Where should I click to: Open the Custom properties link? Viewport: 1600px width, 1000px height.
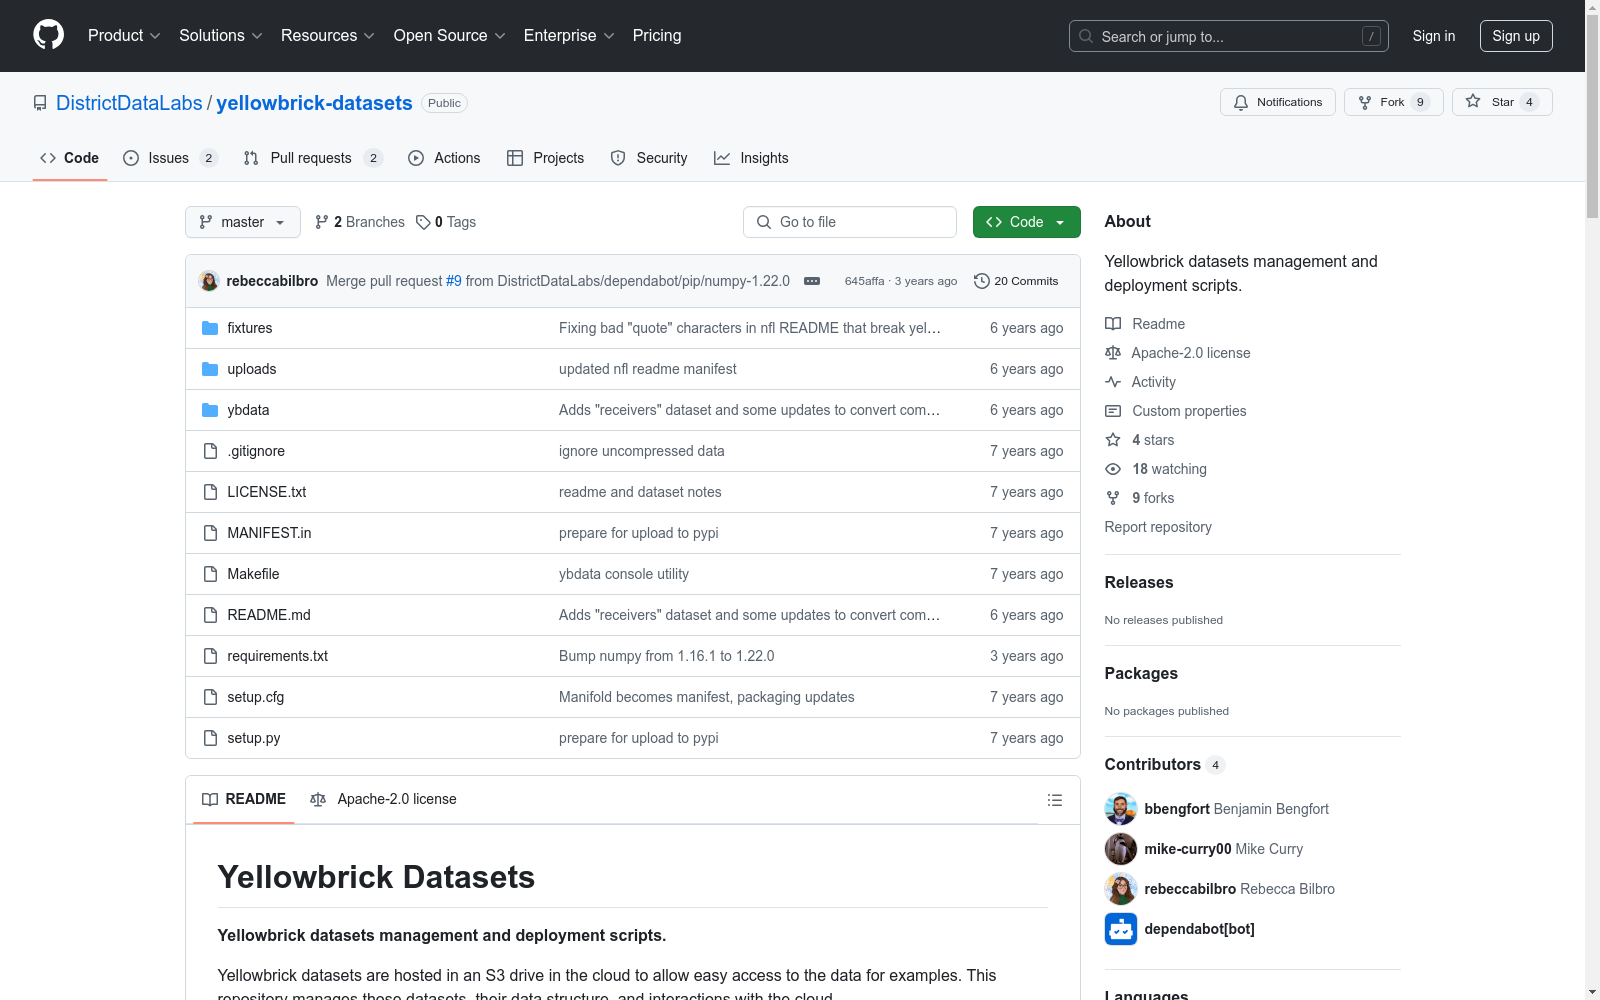tap(1189, 411)
